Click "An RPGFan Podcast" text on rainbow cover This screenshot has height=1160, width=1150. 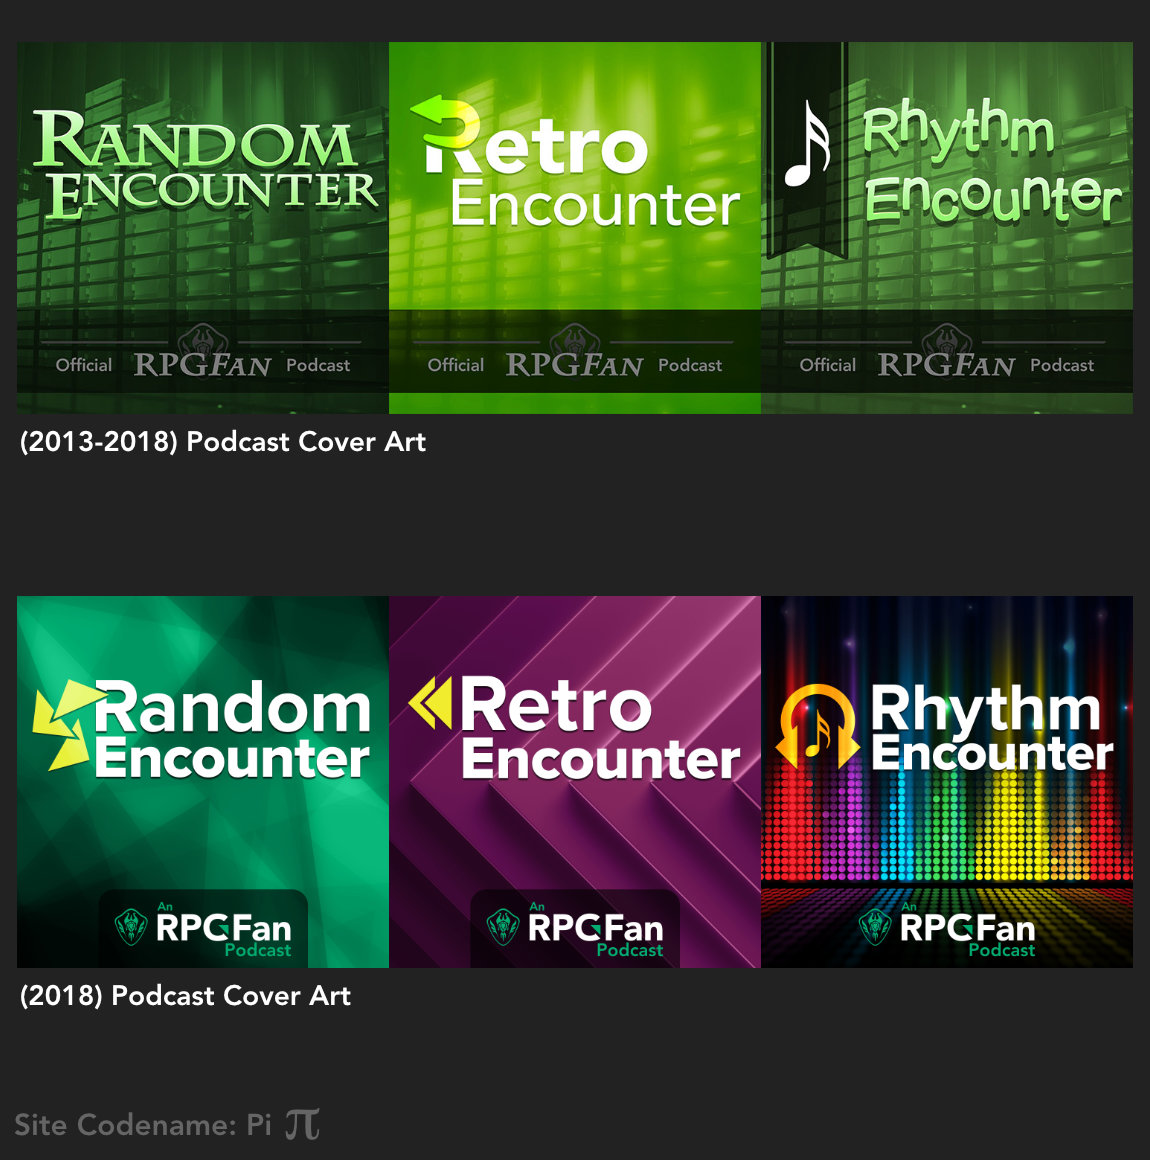pyautogui.click(x=967, y=929)
